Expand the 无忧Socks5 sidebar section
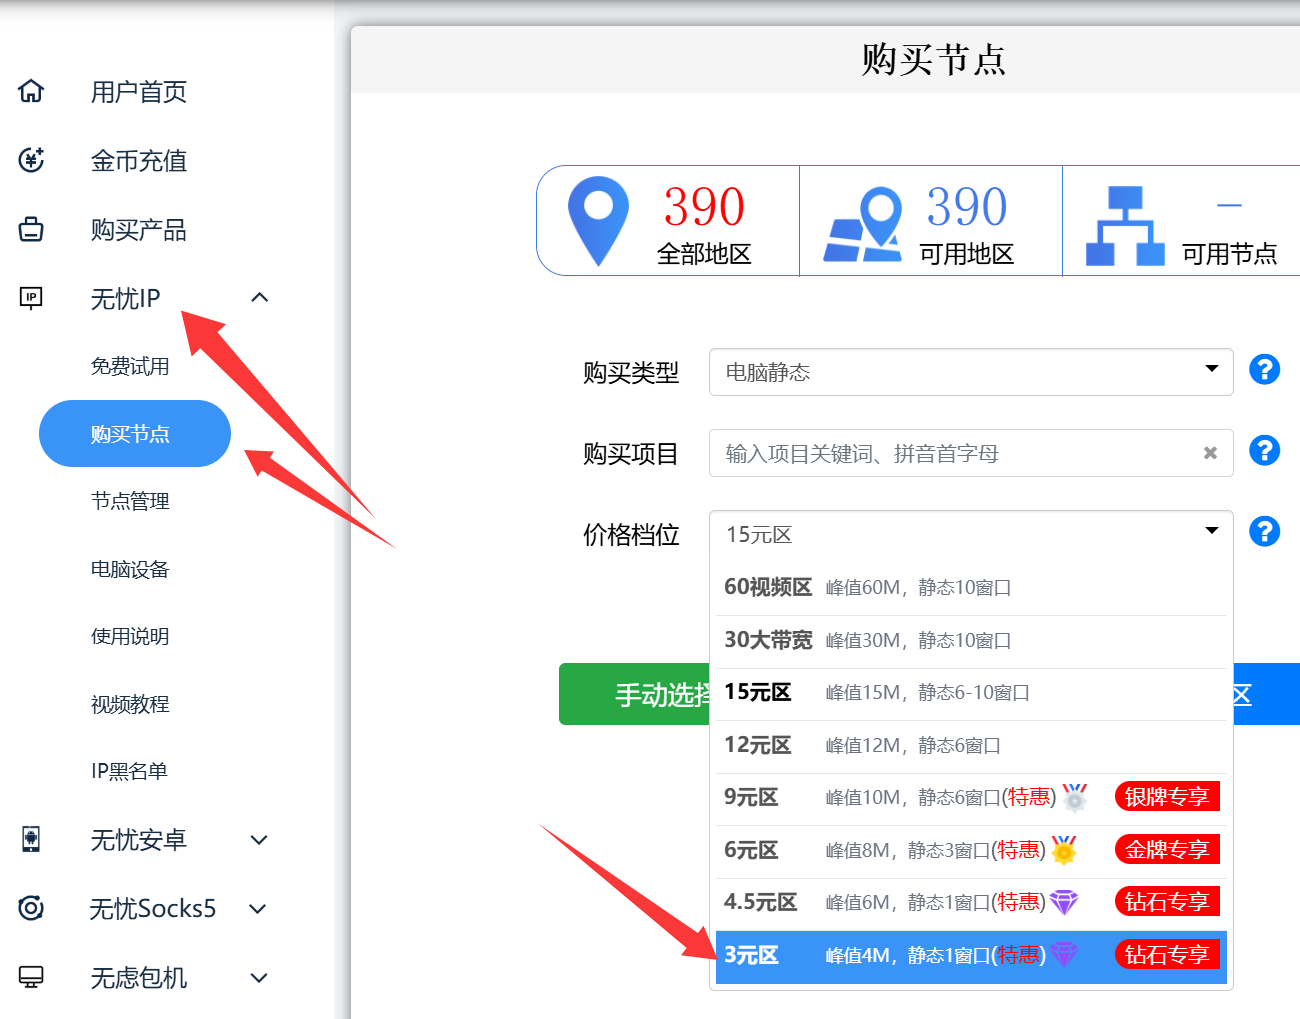 [x=258, y=909]
